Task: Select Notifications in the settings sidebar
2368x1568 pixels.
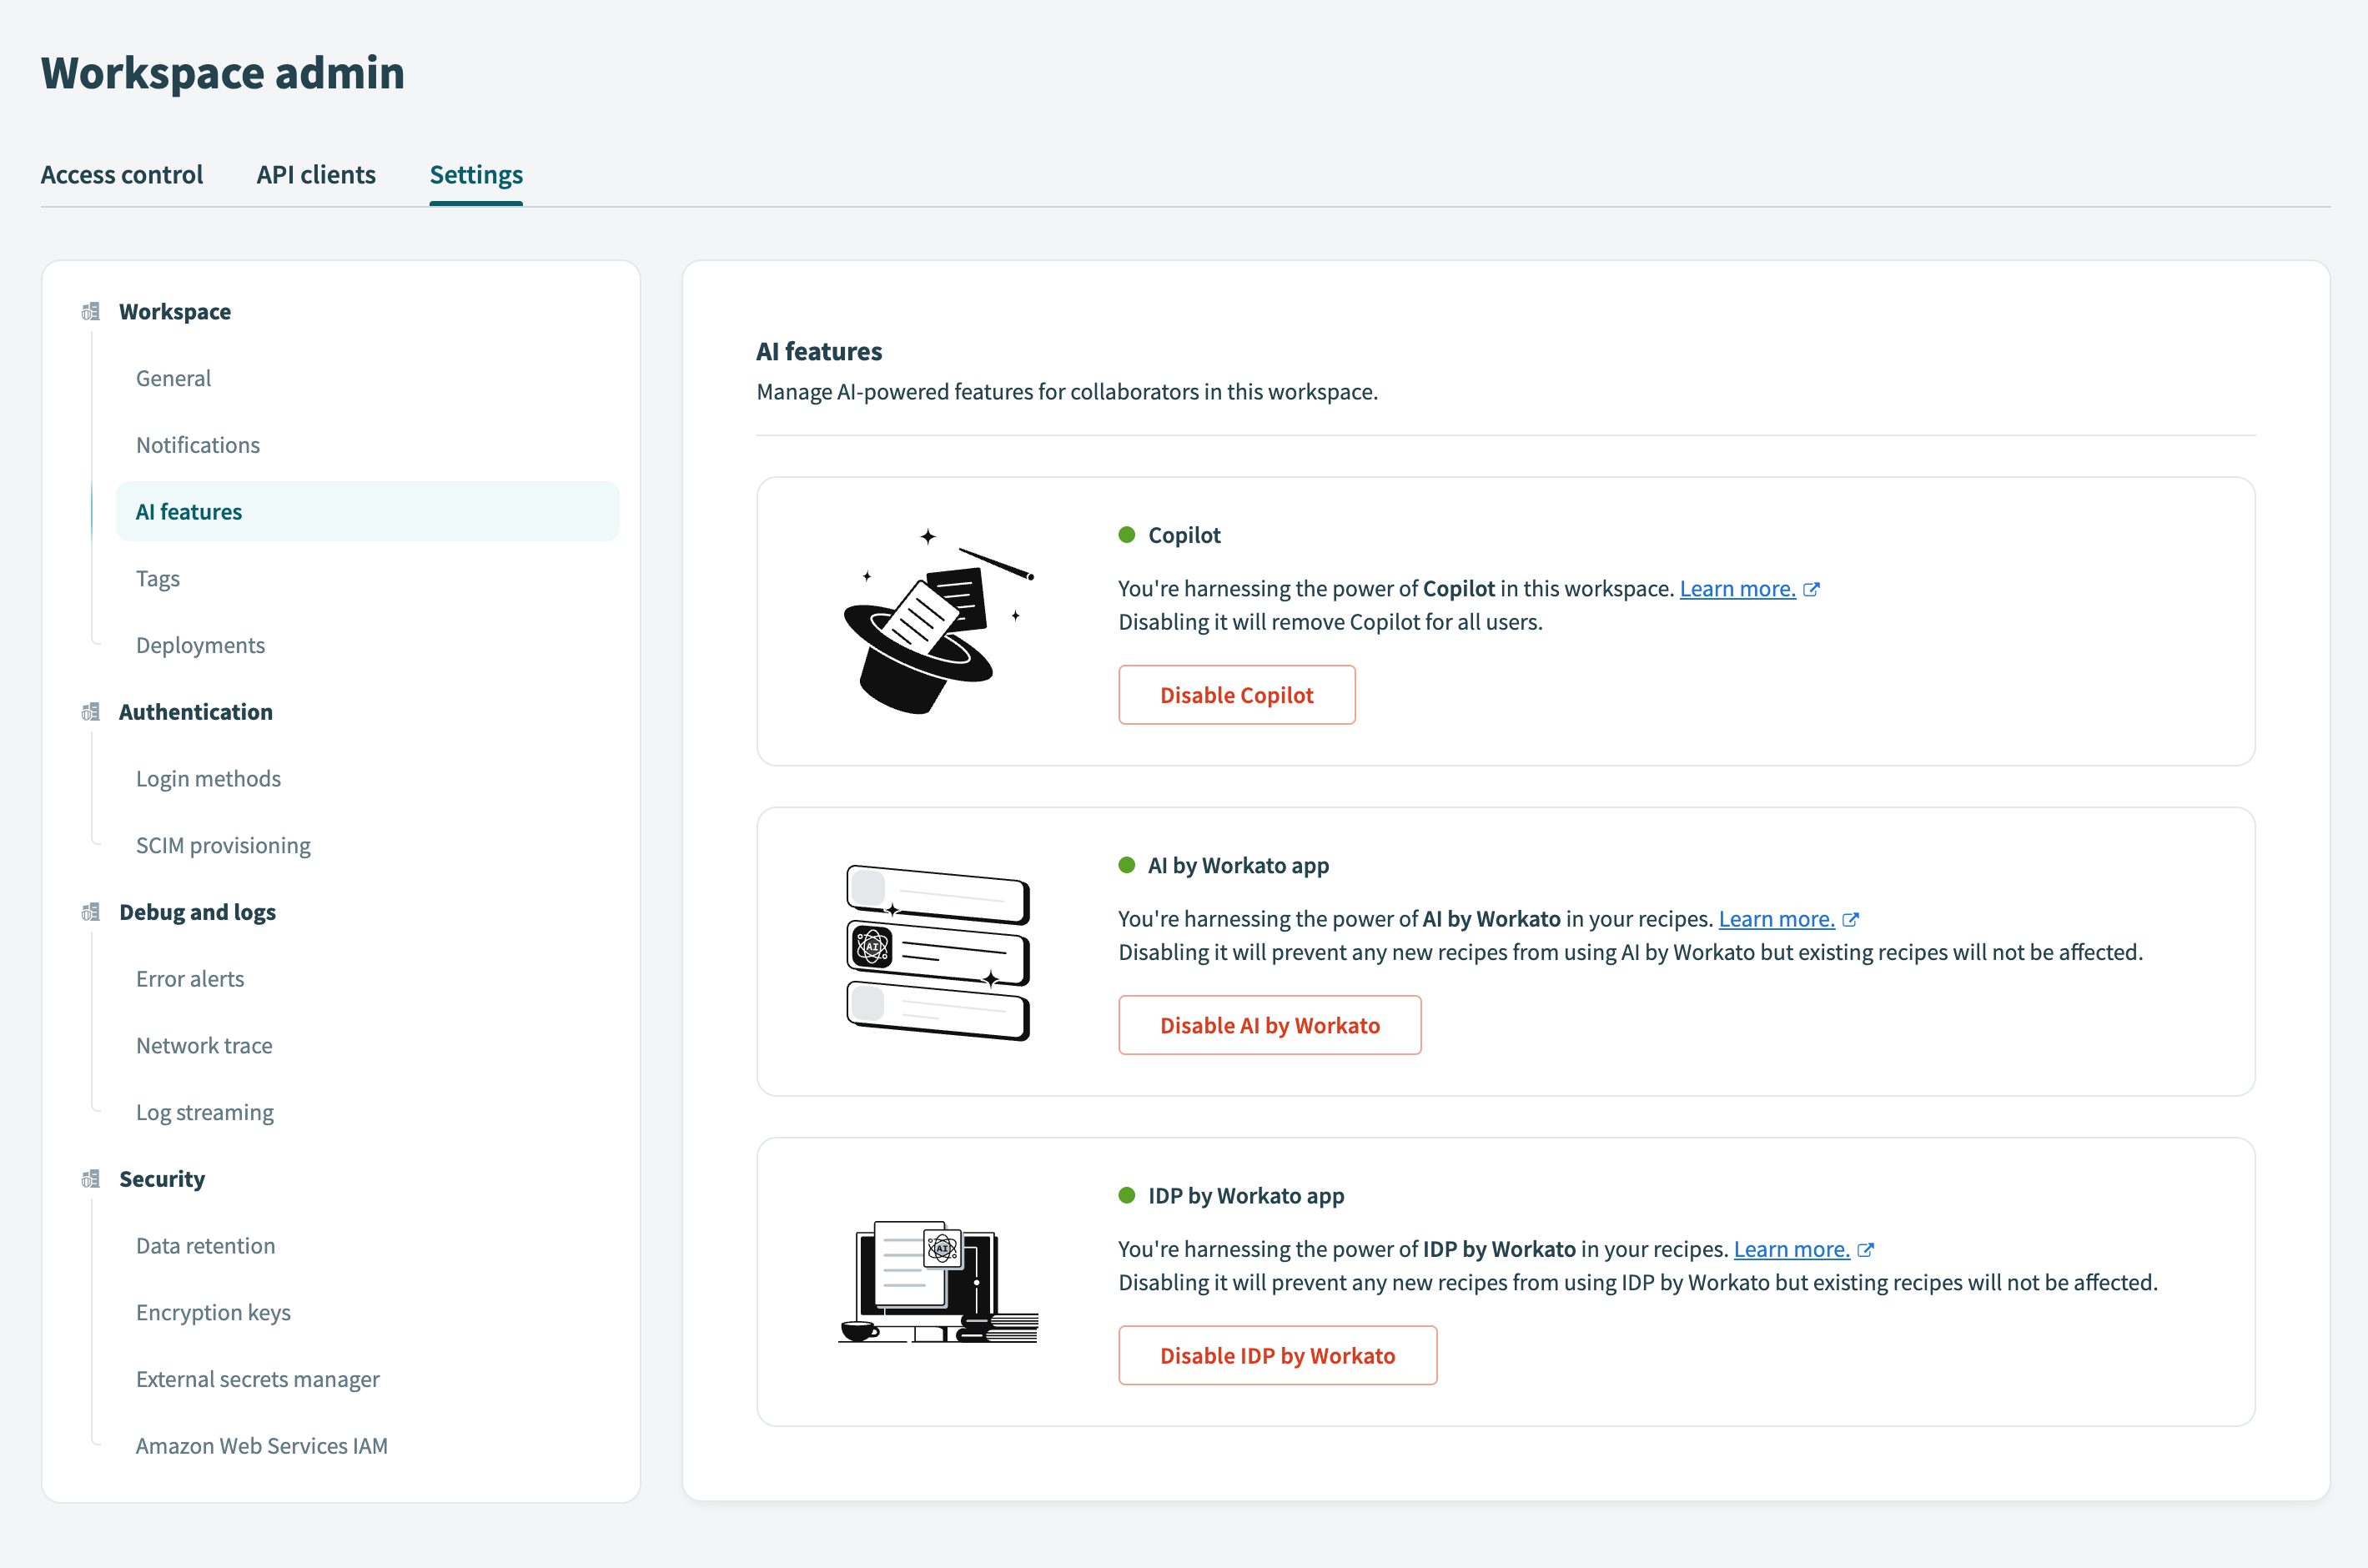Action: (x=198, y=445)
